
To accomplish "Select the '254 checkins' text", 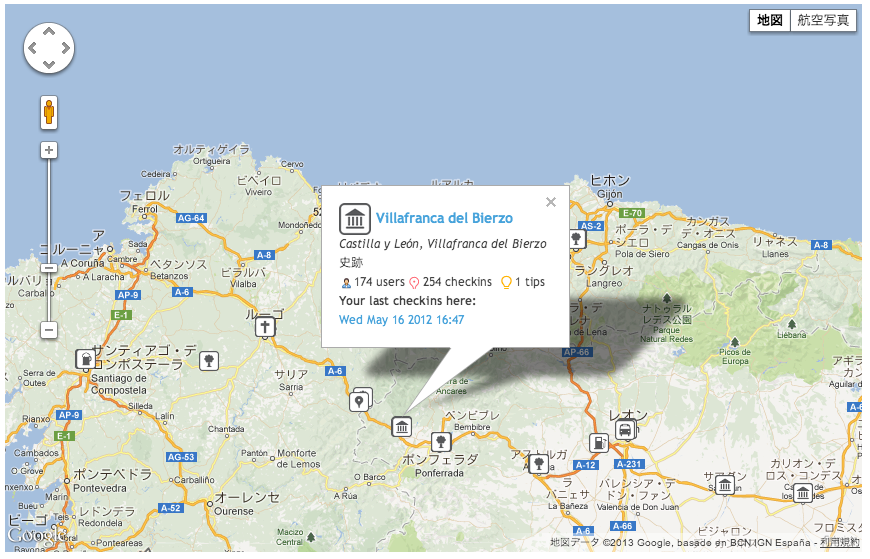I will click(457, 282).
